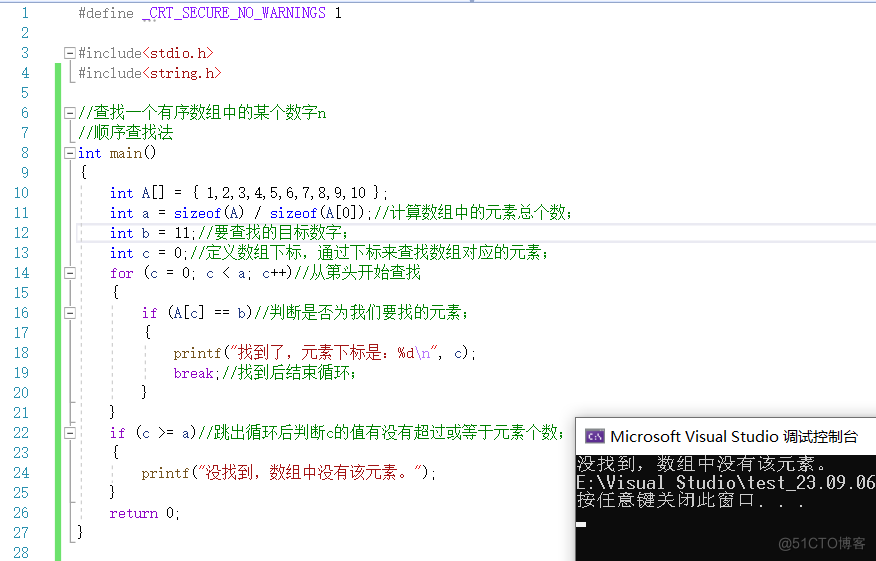The width and height of the screenshot is (876, 561).
Task: Click the closing brace on line 27
Action: click(x=80, y=531)
